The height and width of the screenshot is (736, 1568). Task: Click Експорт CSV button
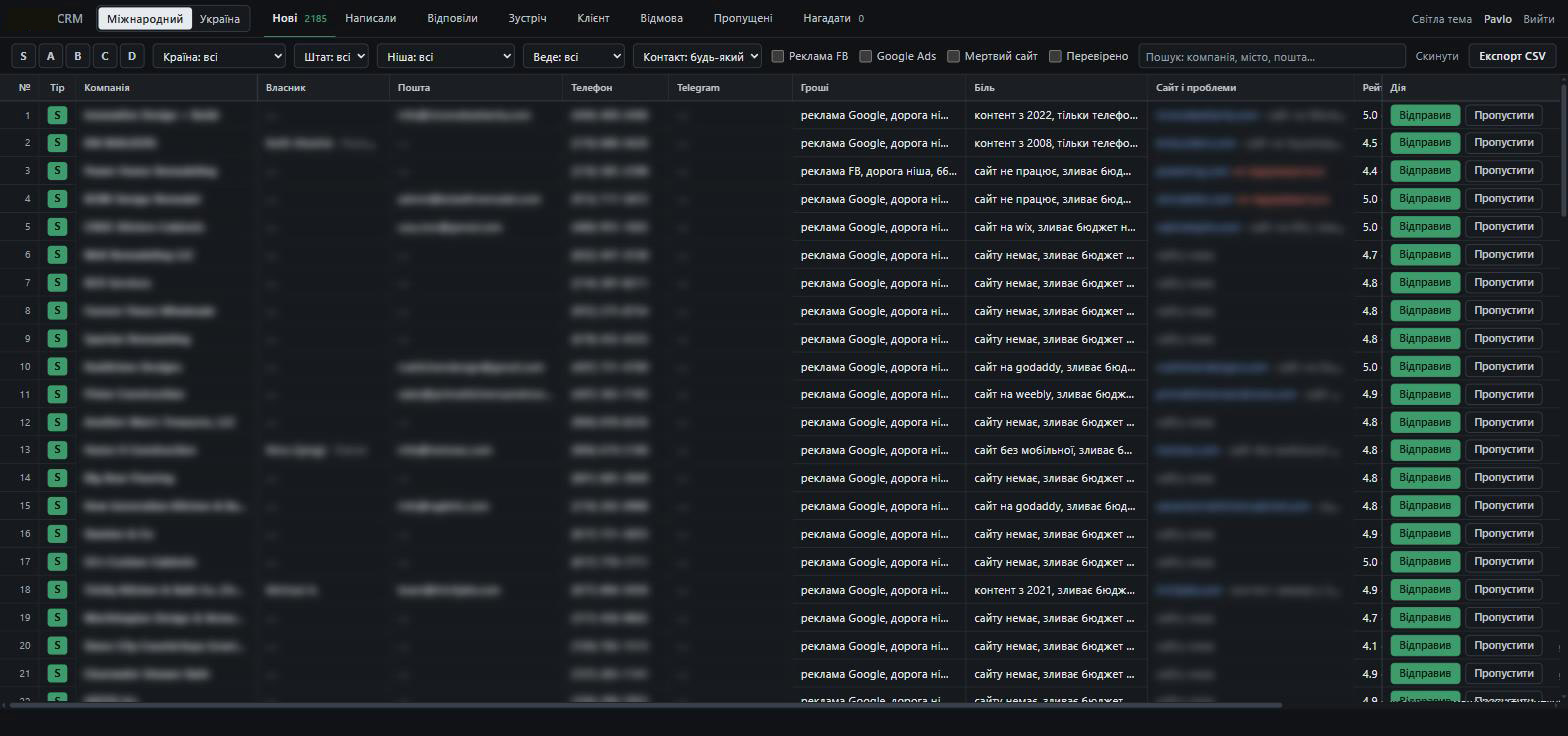(x=1512, y=56)
